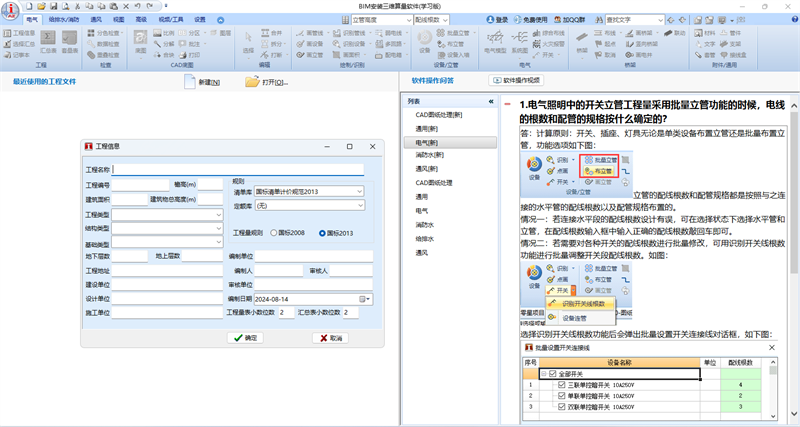Click the 桥架 tool icon

(x=582, y=42)
